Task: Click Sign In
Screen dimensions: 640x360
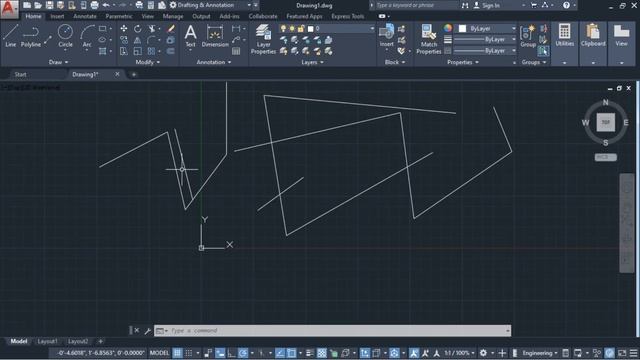Action: (491, 5)
